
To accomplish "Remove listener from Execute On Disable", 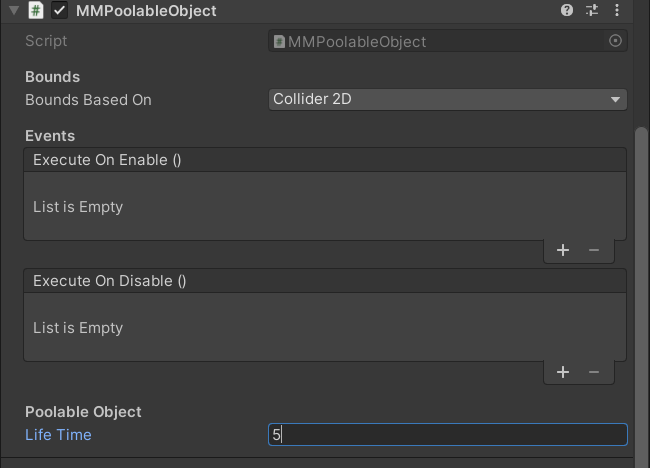I will pos(594,372).
